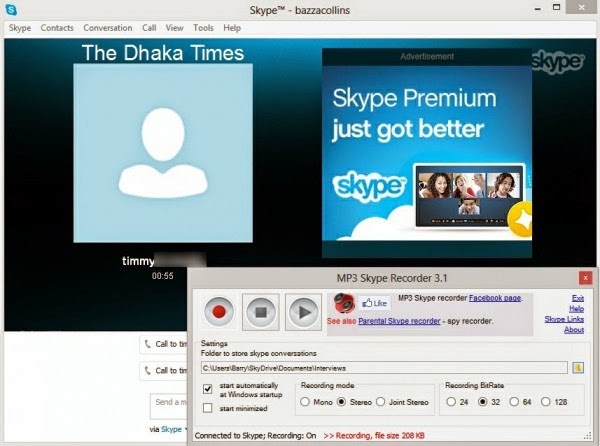The width and height of the screenshot is (600, 446).
Task: Click the Skype Premium advertisement banner
Action: tap(427, 153)
